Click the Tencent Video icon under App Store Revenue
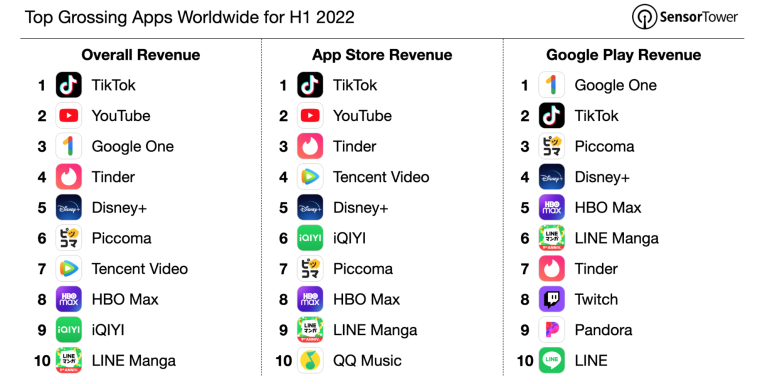The width and height of the screenshot is (760, 384). (310, 177)
